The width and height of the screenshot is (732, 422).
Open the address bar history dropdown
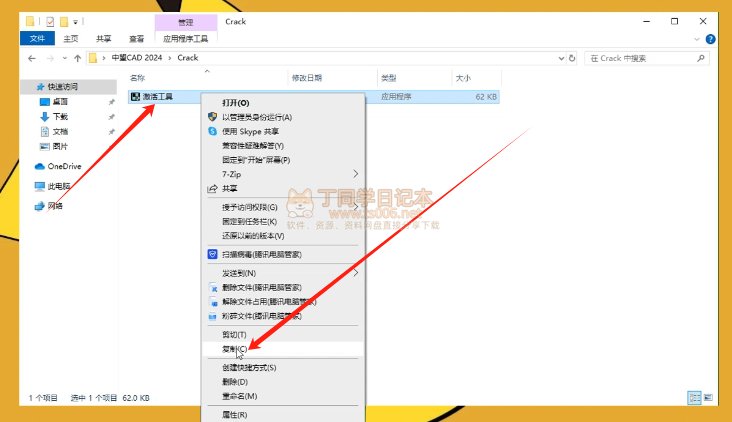561,58
